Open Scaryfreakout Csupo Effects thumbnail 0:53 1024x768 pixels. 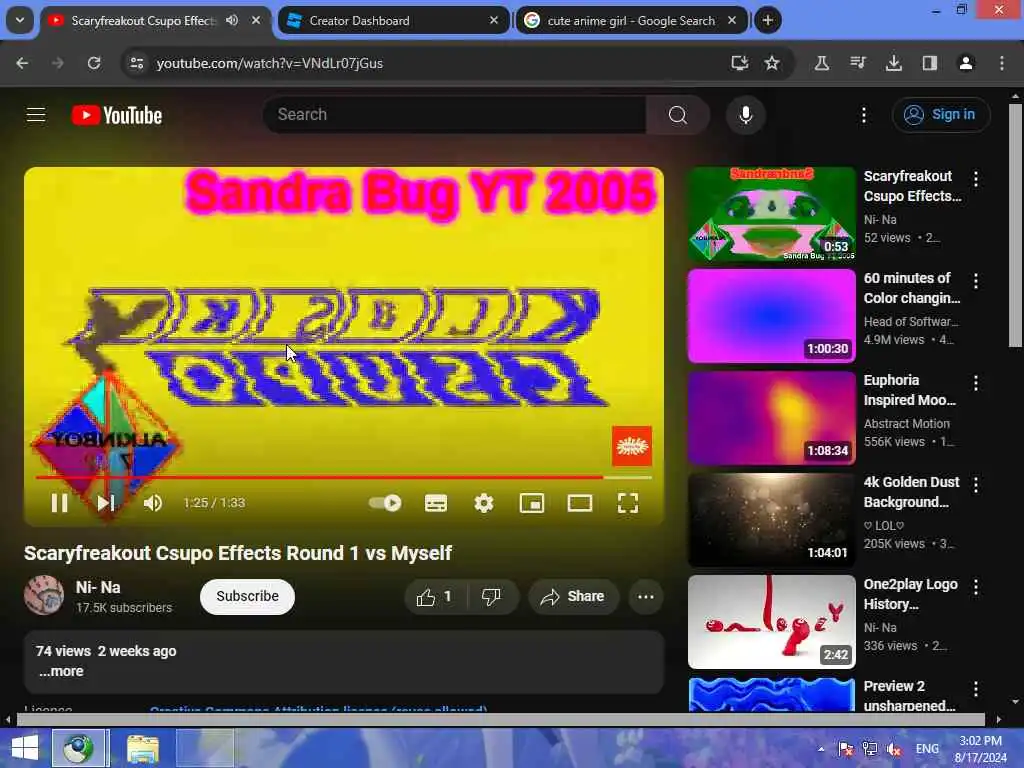pyautogui.click(x=771, y=214)
